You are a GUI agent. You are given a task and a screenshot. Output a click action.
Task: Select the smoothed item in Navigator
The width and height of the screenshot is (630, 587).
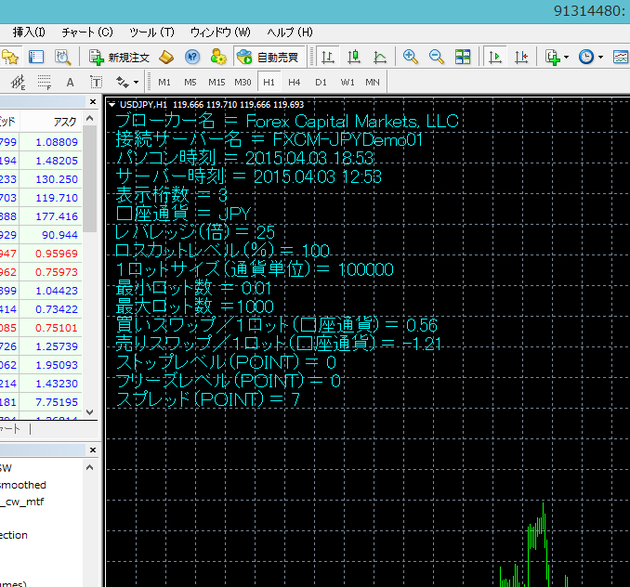point(23,485)
